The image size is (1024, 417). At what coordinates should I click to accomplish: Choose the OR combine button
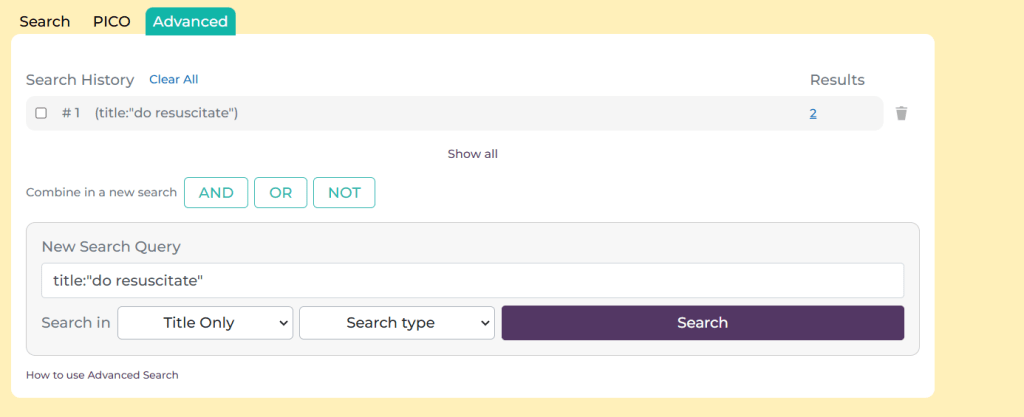tap(281, 193)
